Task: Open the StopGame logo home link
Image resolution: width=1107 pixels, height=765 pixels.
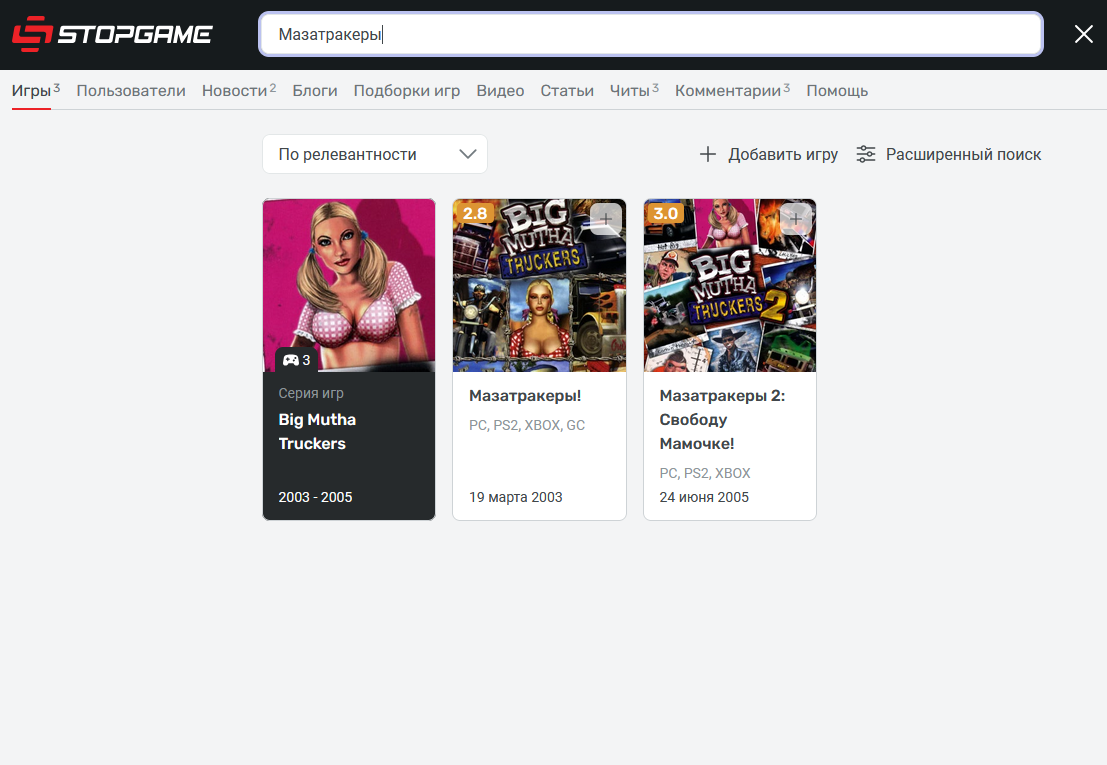Action: pyautogui.click(x=112, y=34)
